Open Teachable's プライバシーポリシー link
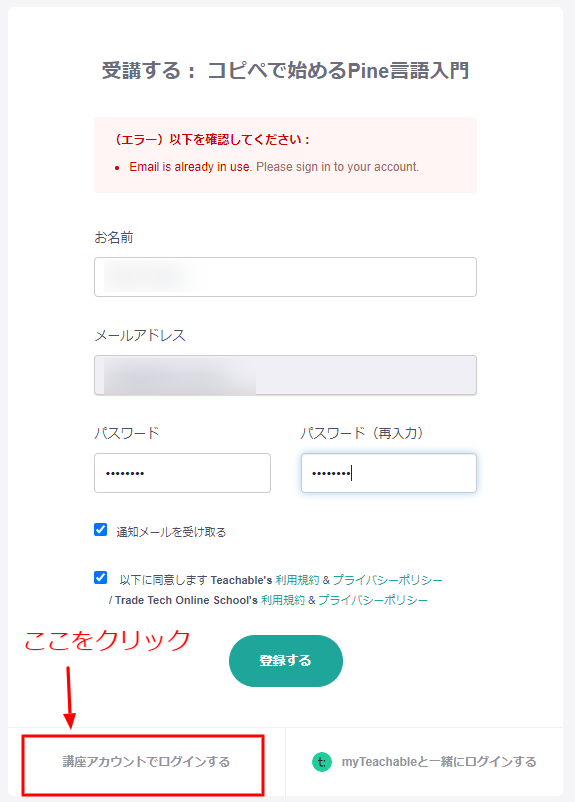 tap(387, 580)
